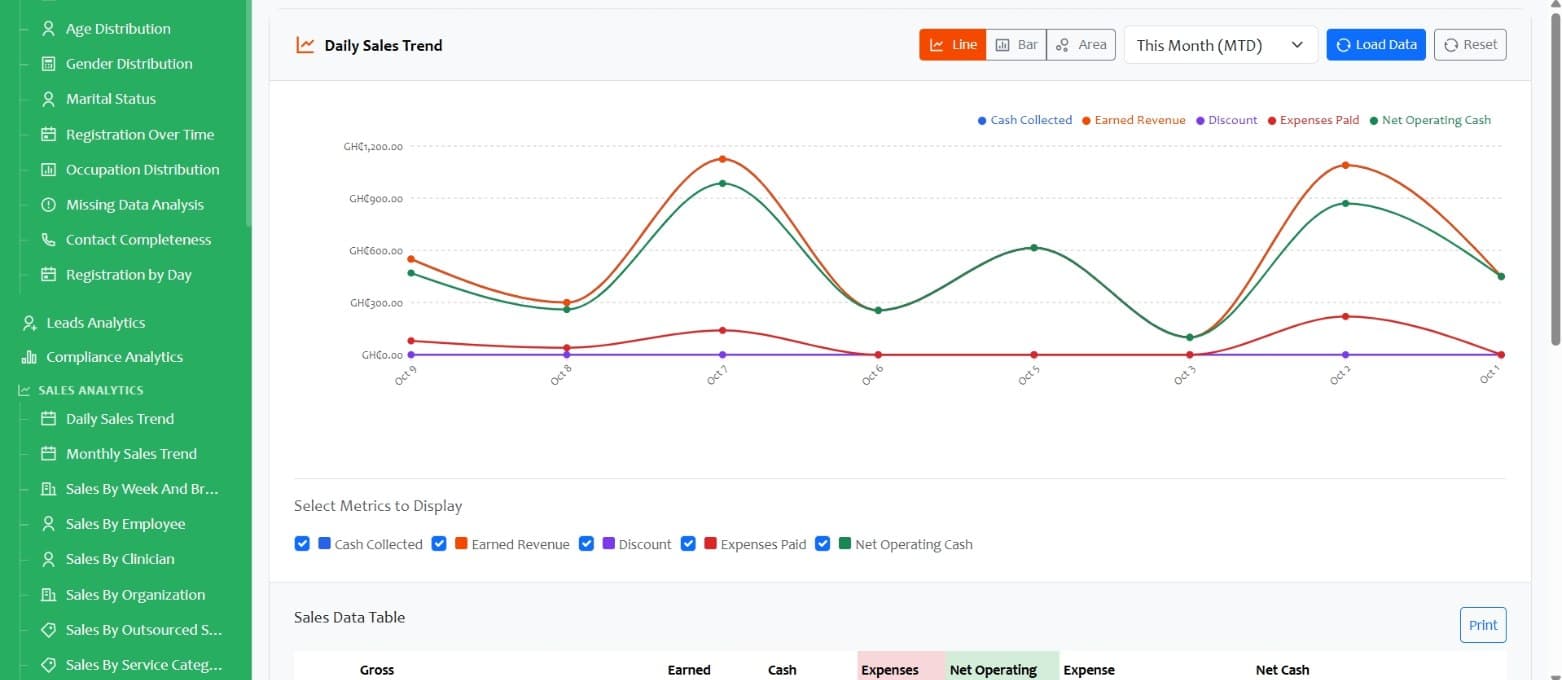Click the Sales By Service Category tag icon
1562x680 pixels.
pyautogui.click(x=48, y=665)
